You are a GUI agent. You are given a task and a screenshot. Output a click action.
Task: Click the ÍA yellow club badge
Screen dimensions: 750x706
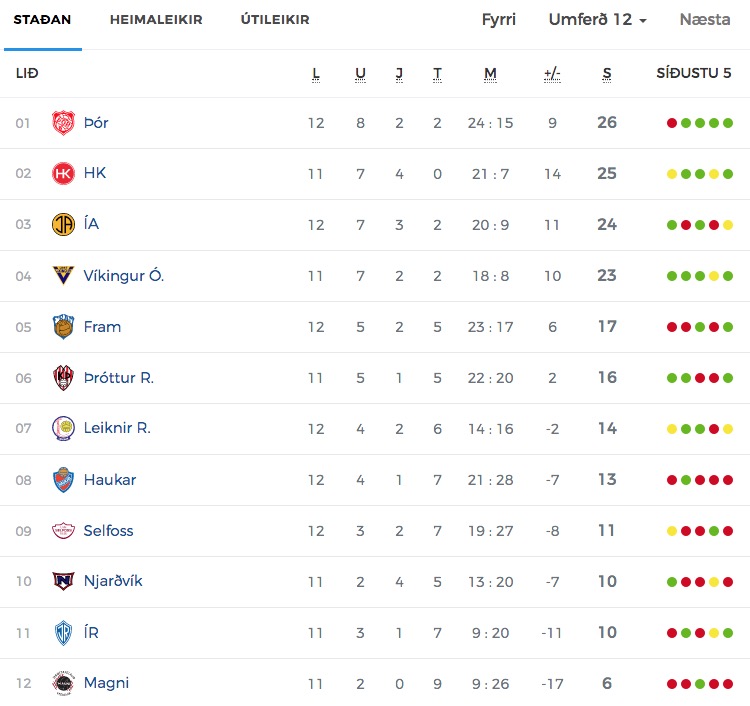(x=63, y=225)
